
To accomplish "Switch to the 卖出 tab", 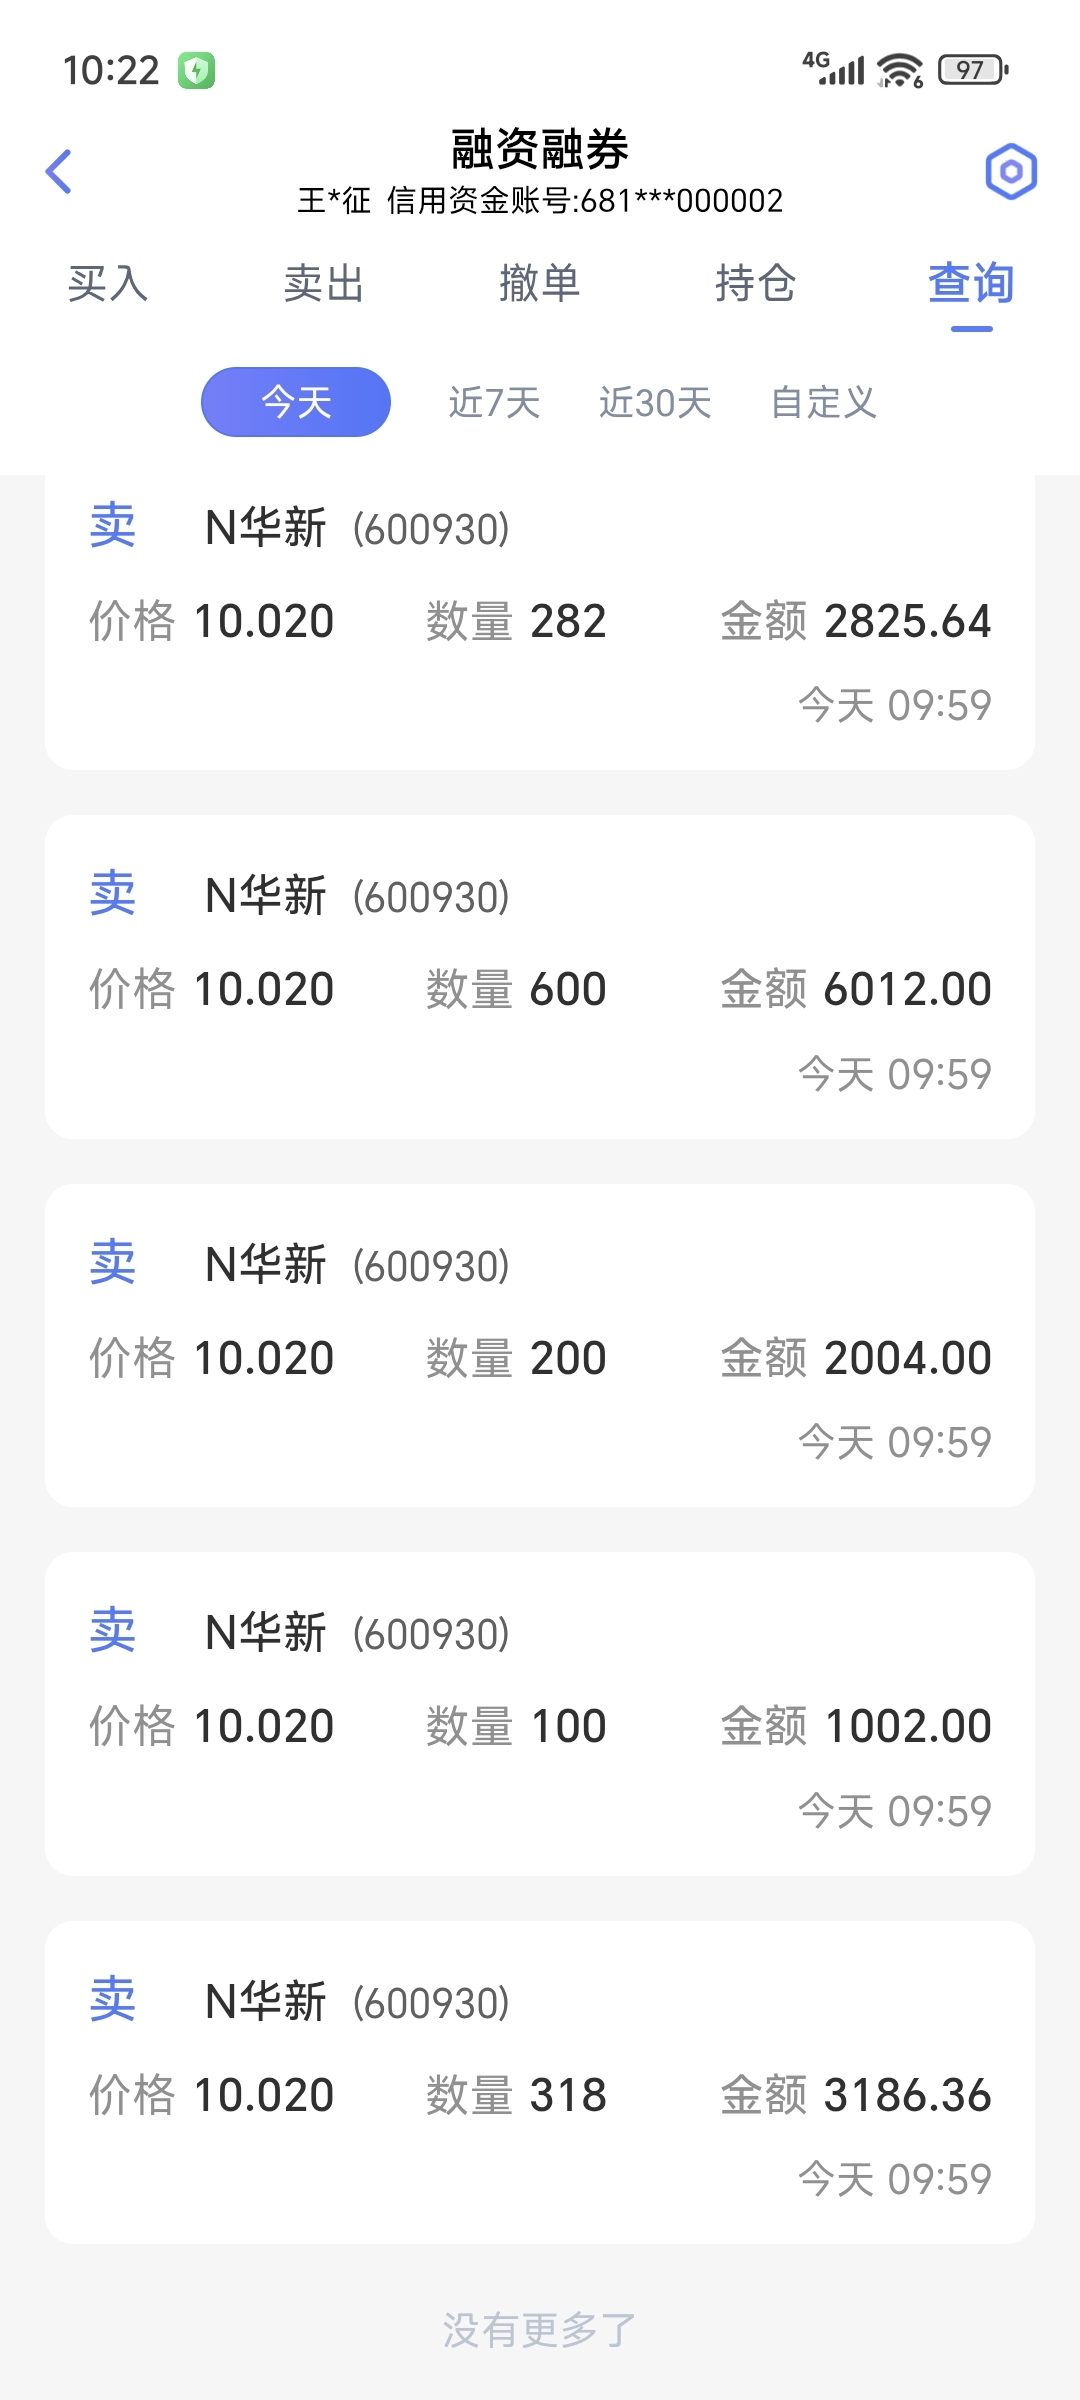I will coord(324,283).
